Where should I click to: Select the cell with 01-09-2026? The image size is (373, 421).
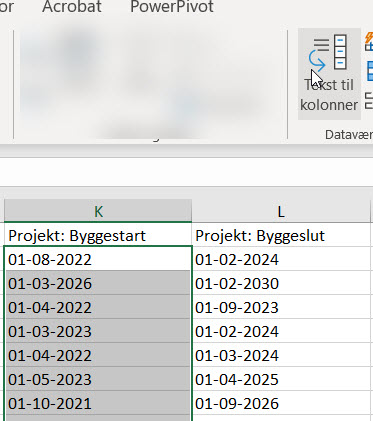coord(281,403)
